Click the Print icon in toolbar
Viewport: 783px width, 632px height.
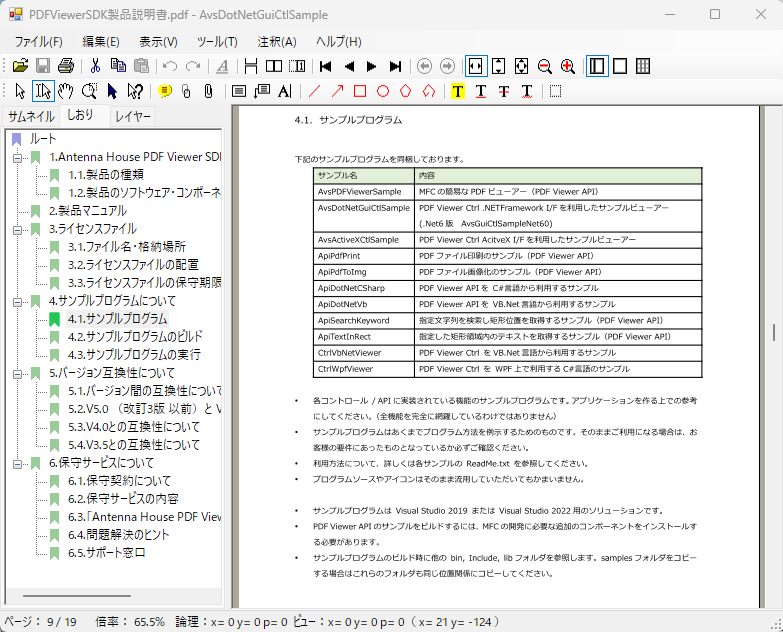[x=66, y=66]
